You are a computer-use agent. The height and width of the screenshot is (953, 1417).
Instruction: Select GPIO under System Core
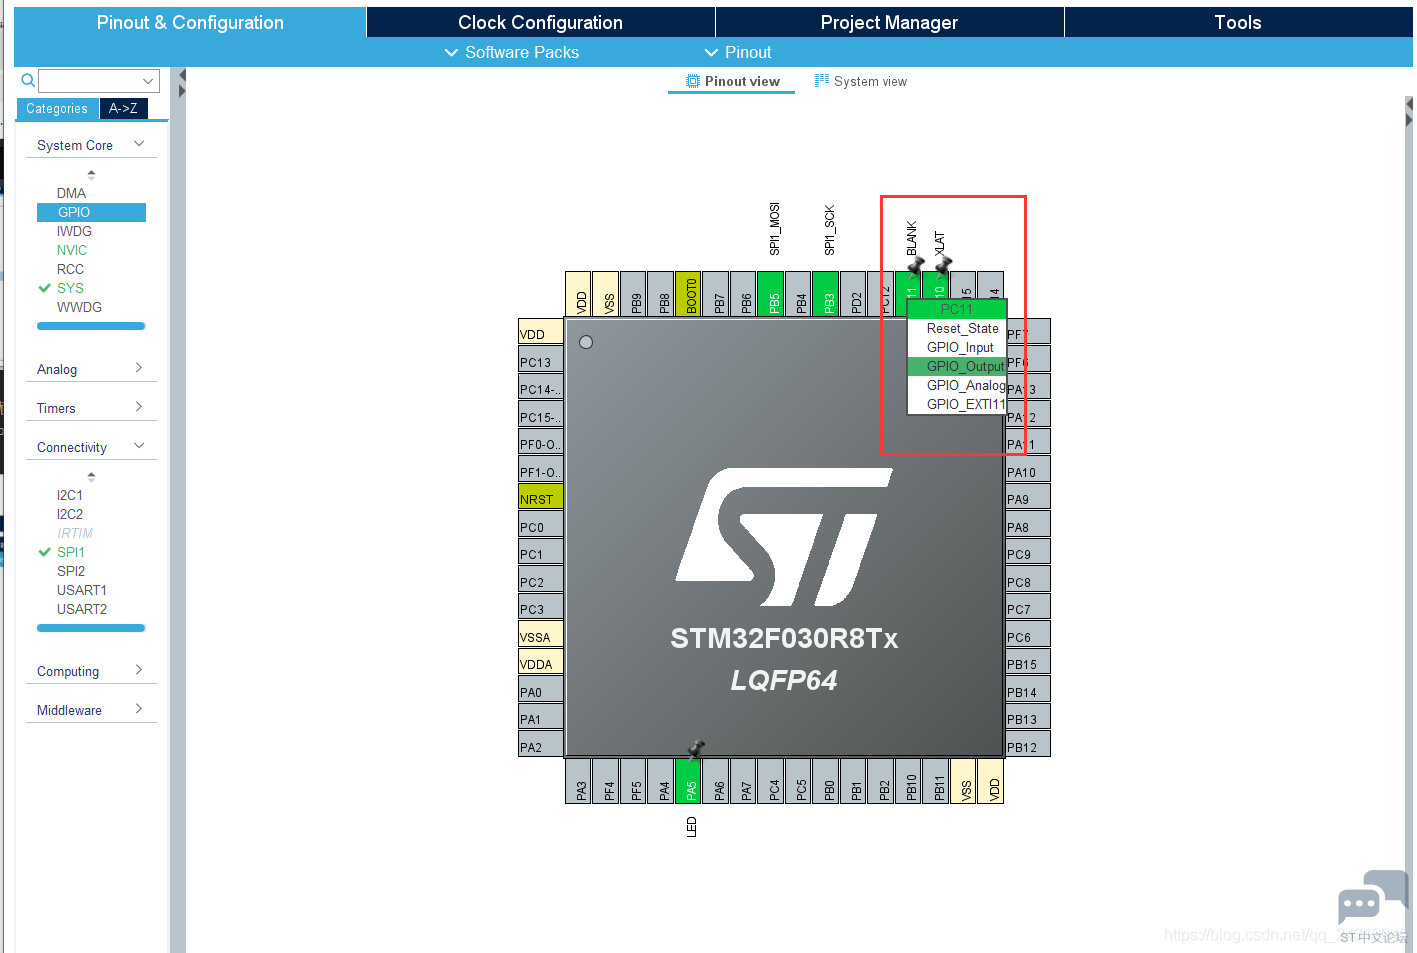coord(91,212)
